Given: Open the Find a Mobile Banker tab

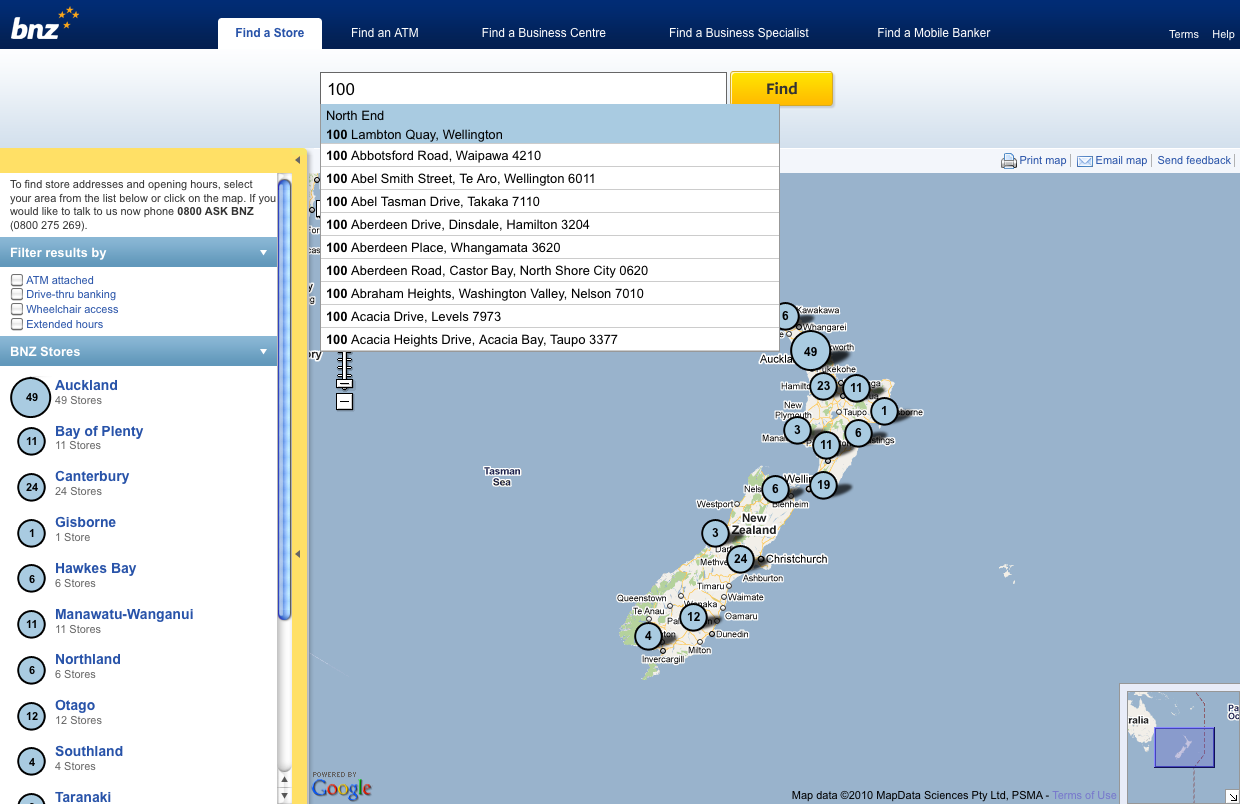Looking at the screenshot, I should (x=934, y=33).
